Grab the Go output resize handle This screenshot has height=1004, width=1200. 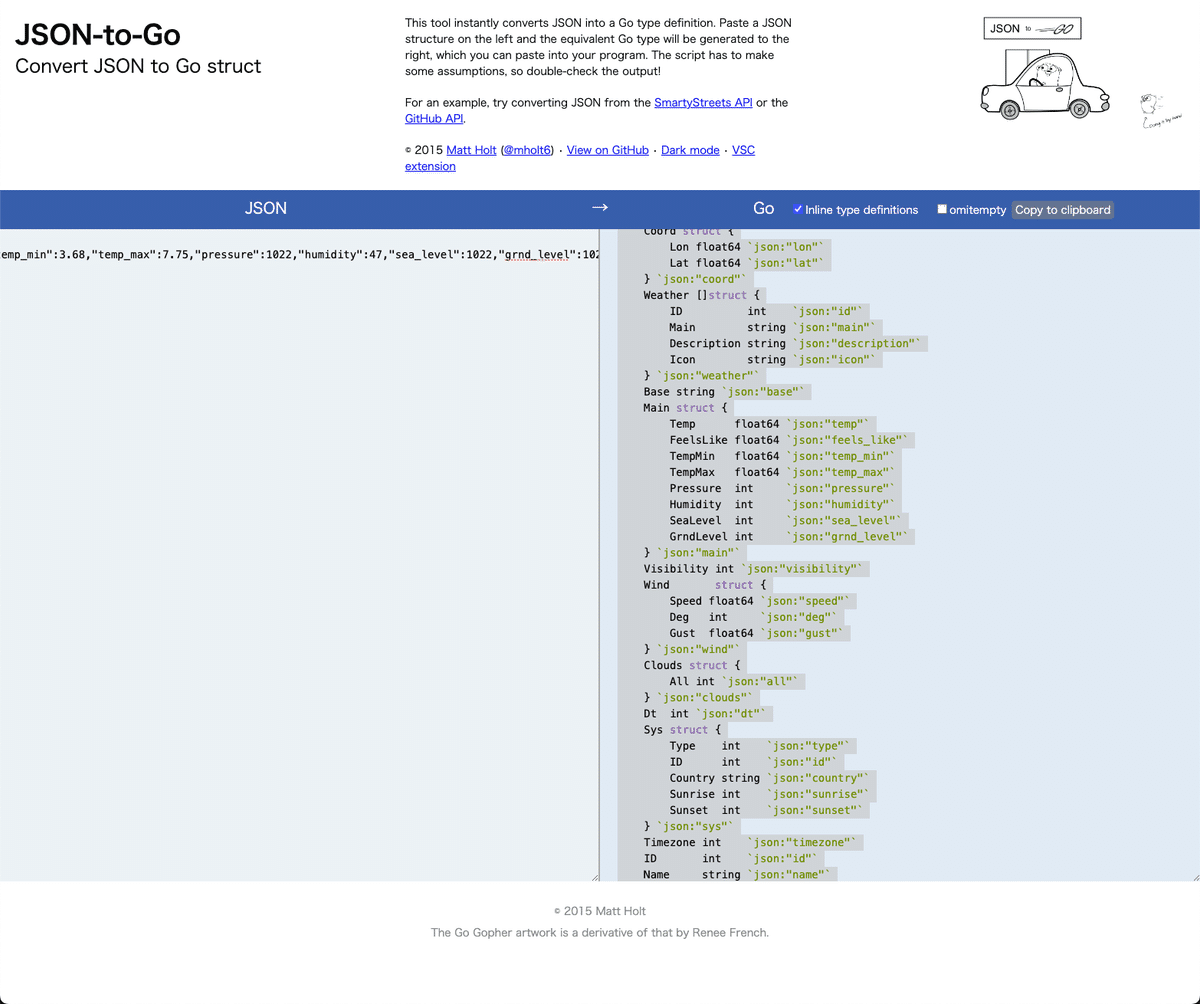(1194, 876)
